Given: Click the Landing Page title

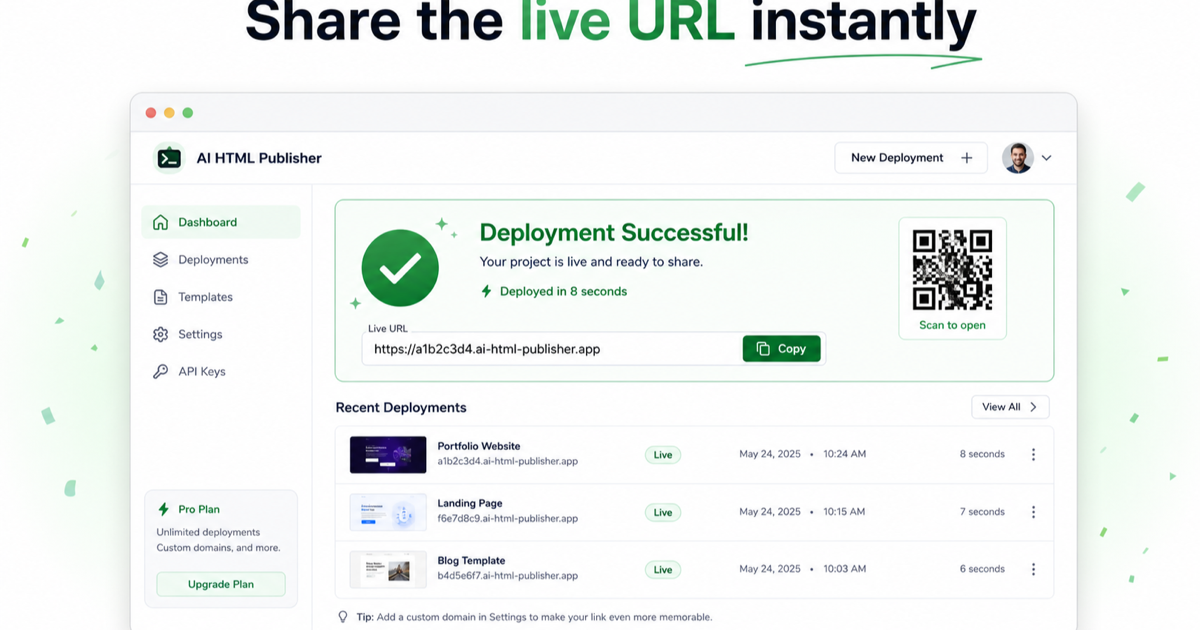Looking at the screenshot, I should 470,504.
